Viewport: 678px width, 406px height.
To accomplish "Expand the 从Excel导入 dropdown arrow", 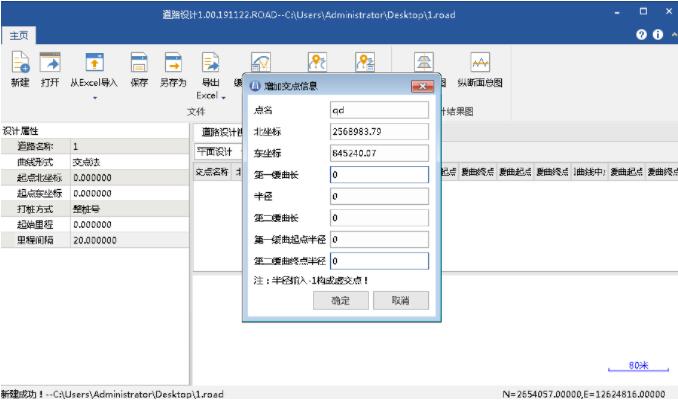I will pos(95,98).
